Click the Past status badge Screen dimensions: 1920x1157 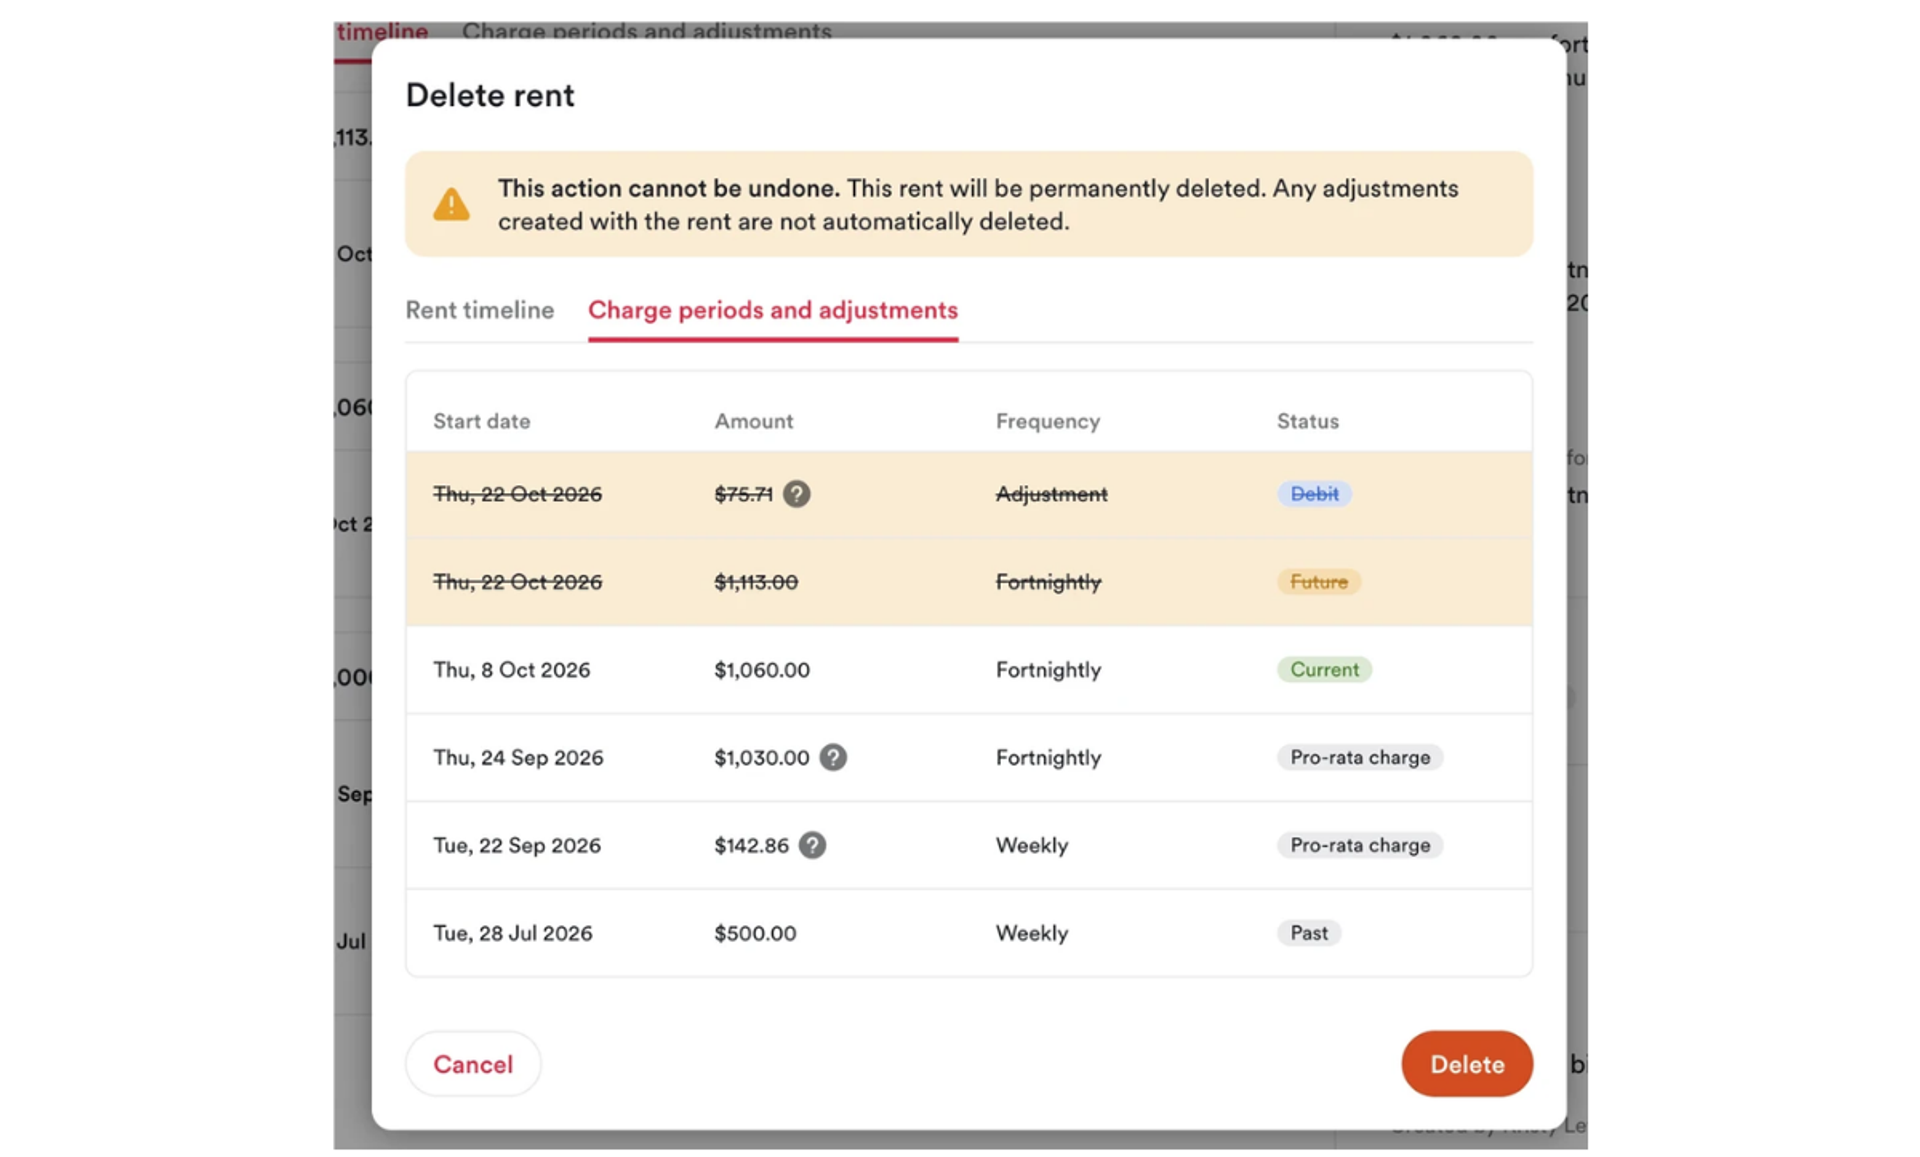[x=1309, y=933]
